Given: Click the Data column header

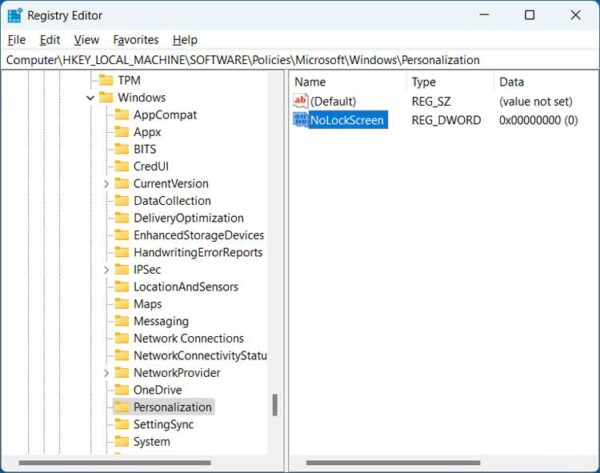Looking at the screenshot, I should tap(512, 82).
